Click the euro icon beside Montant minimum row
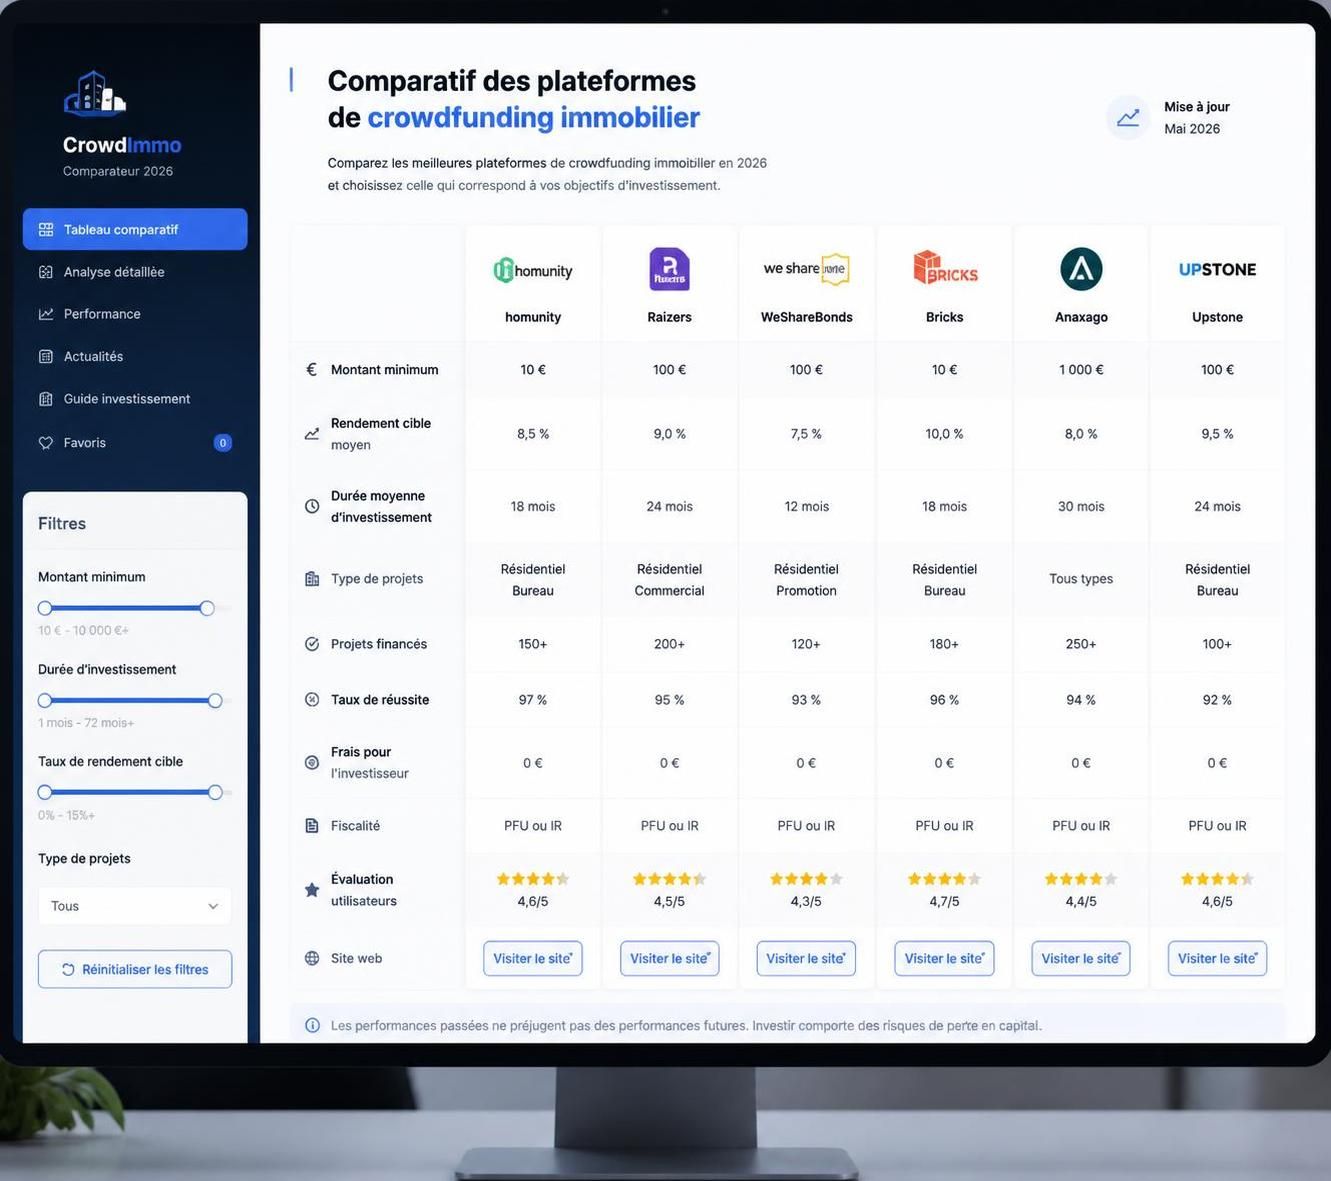The image size is (1331, 1181). [311, 369]
